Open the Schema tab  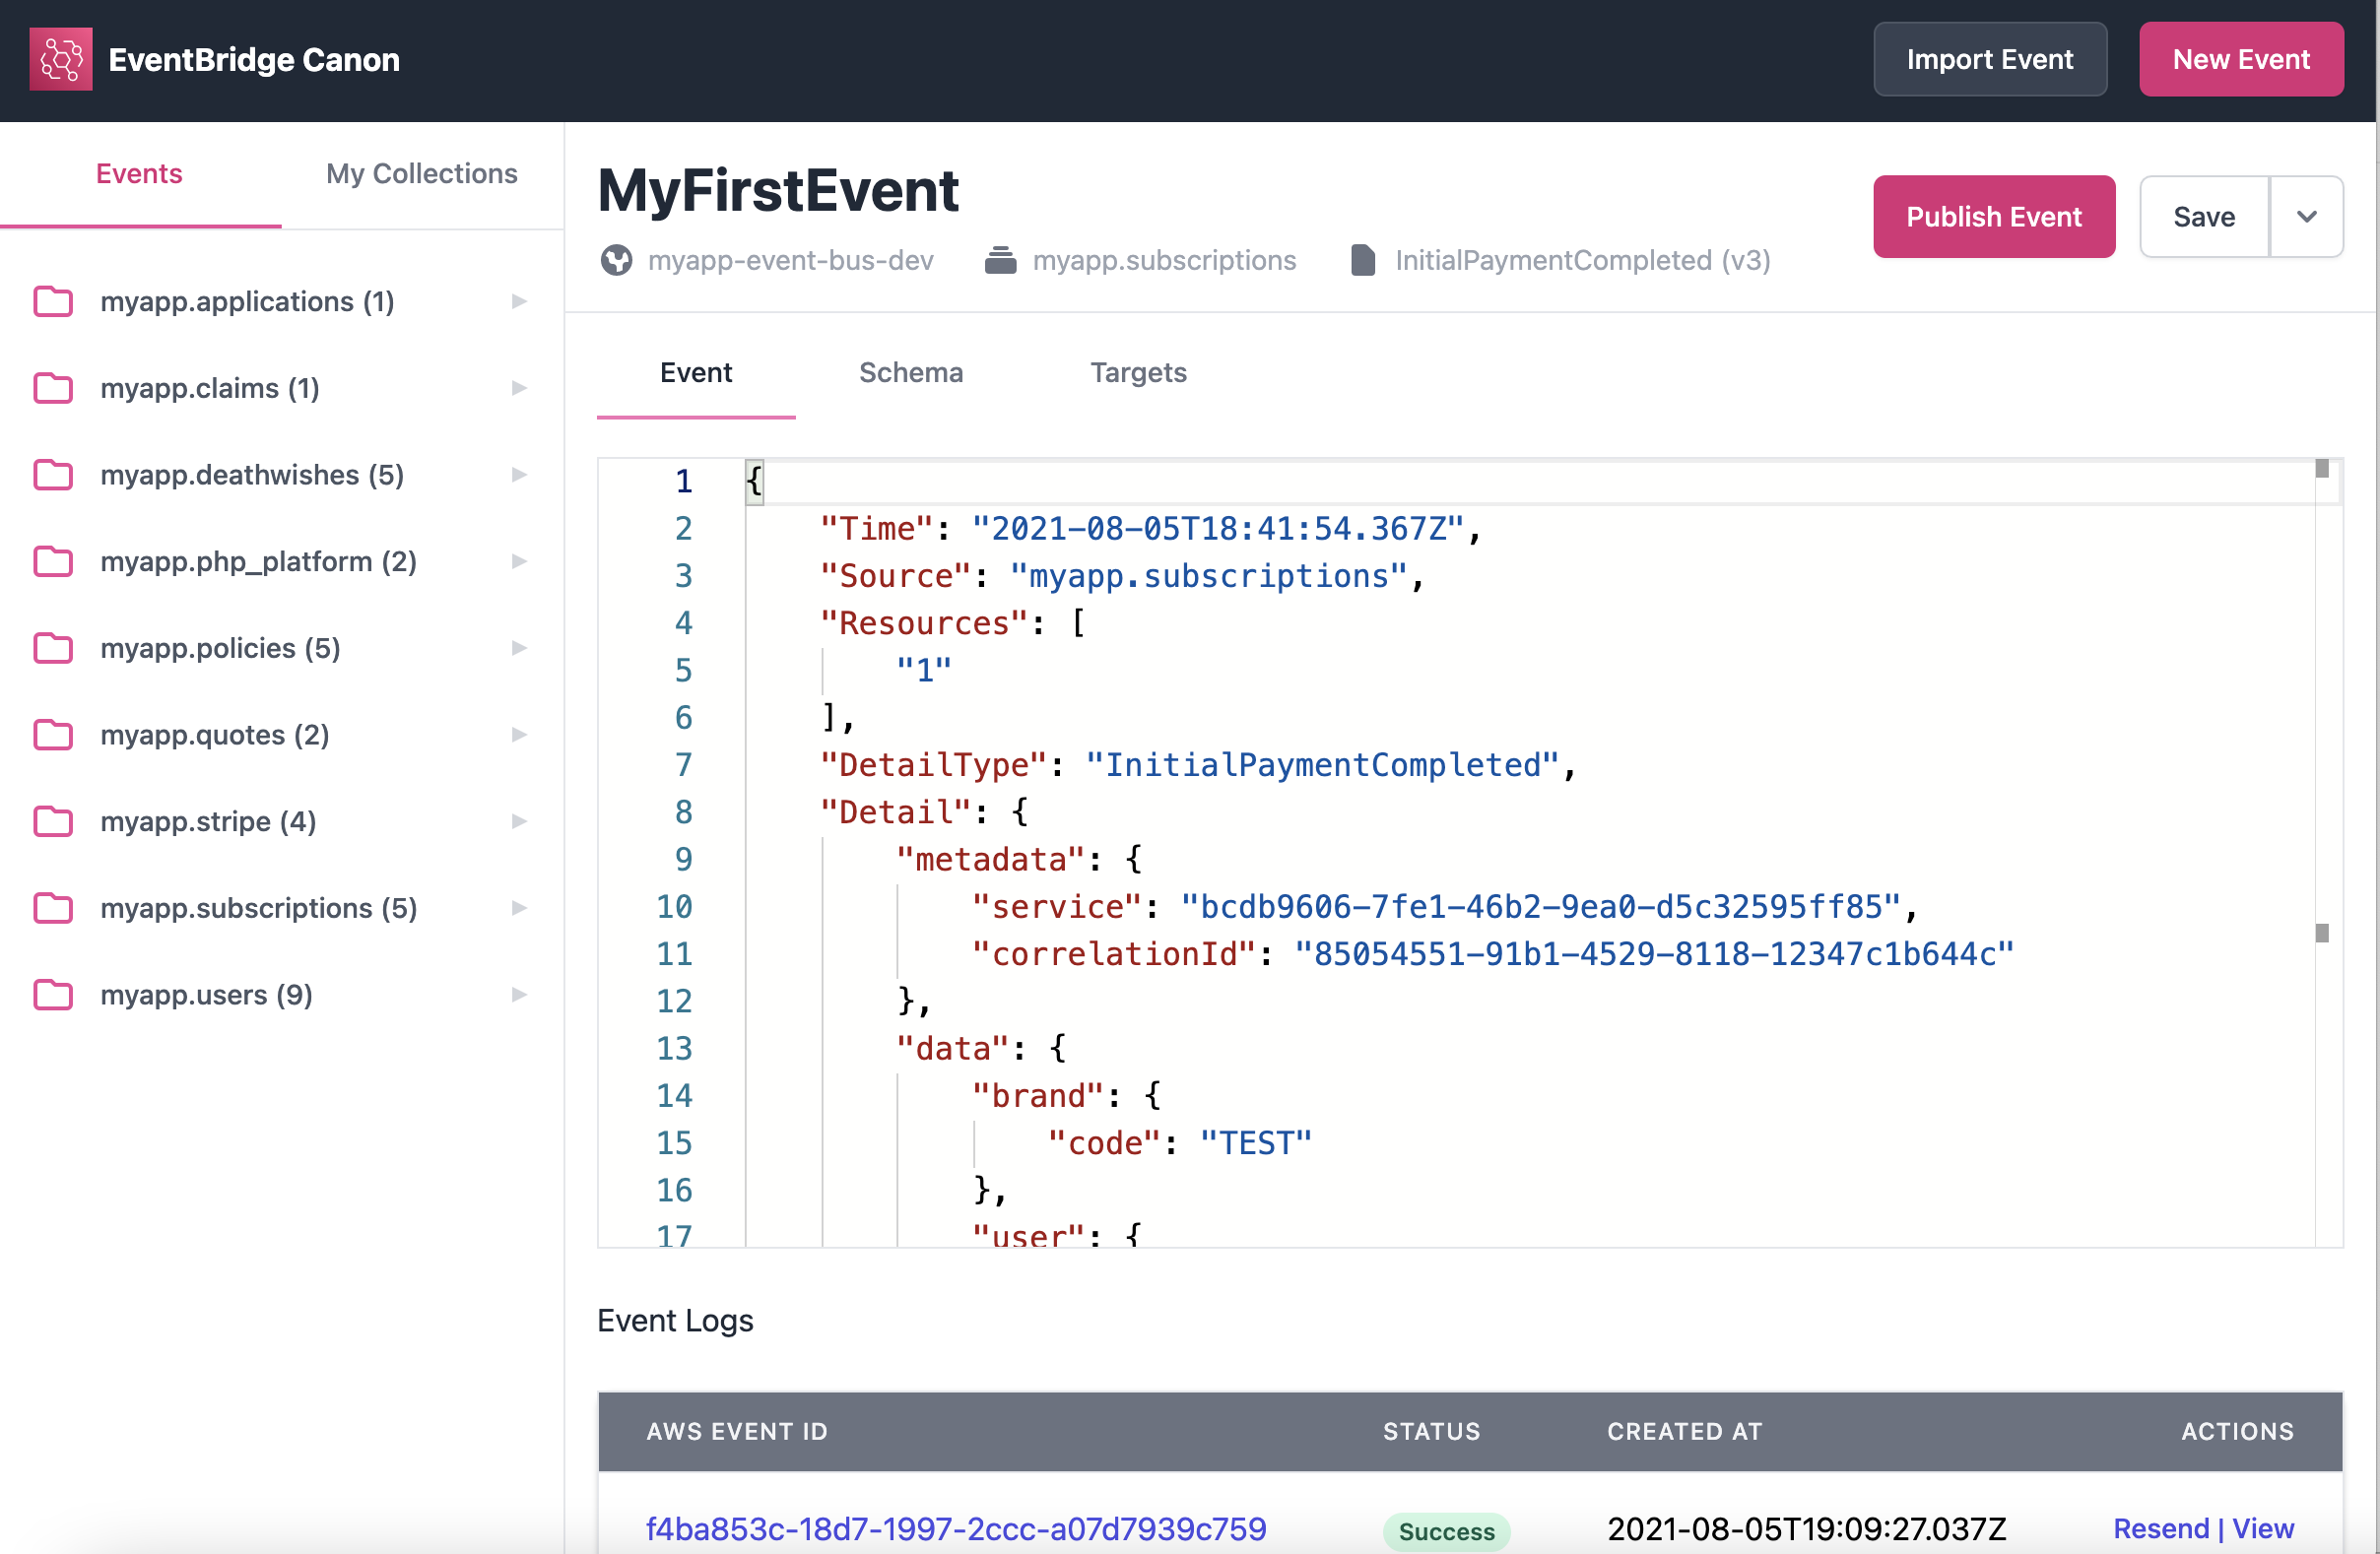[910, 373]
